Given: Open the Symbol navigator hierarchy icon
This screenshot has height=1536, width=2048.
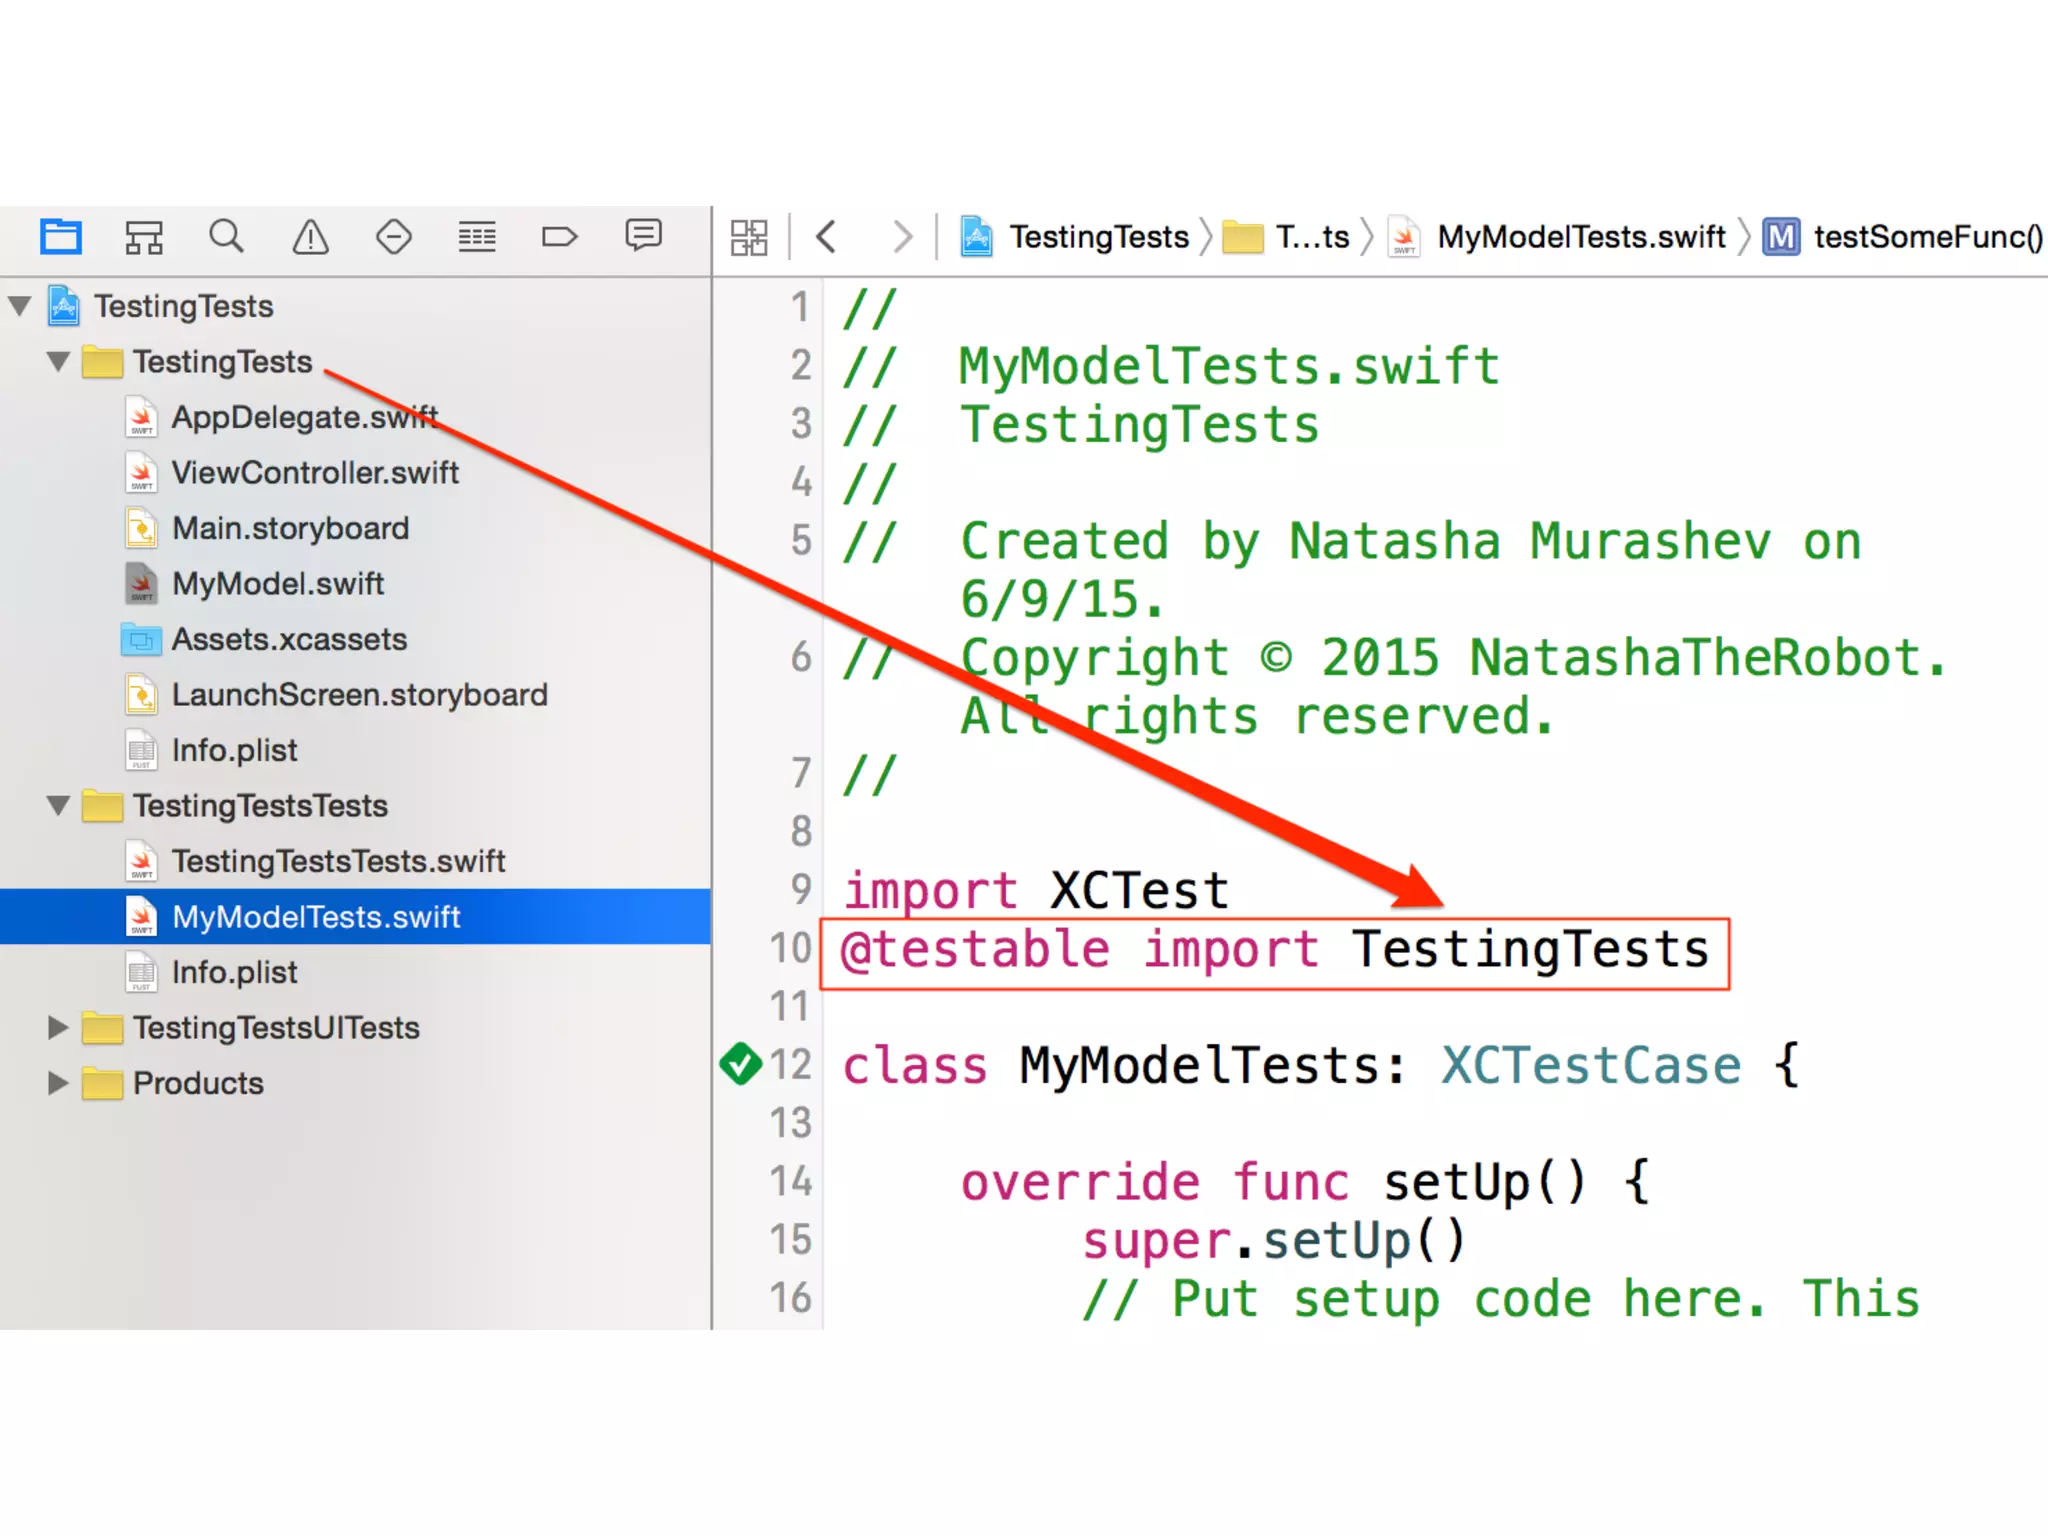Looking at the screenshot, I should [144, 237].
